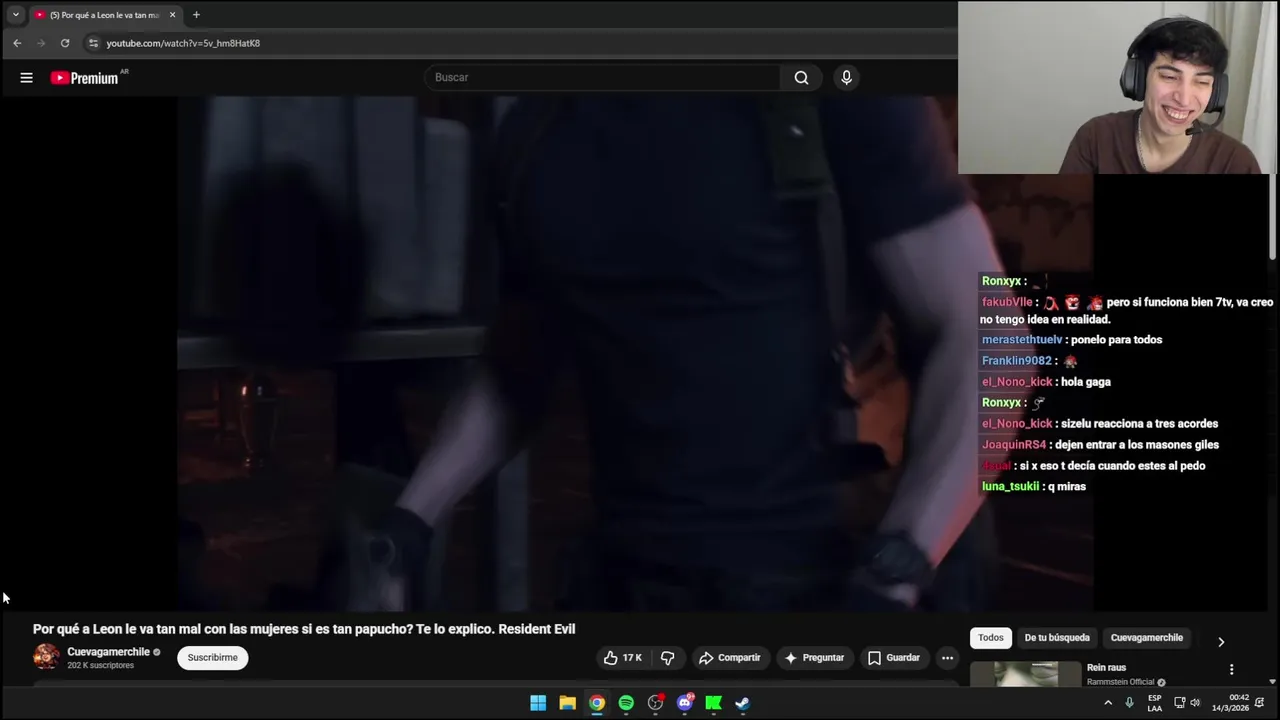Open File Explorer from taskbar
This screenshot has width=1280, height=720.
pyautogui.click(x=567, y=703)
